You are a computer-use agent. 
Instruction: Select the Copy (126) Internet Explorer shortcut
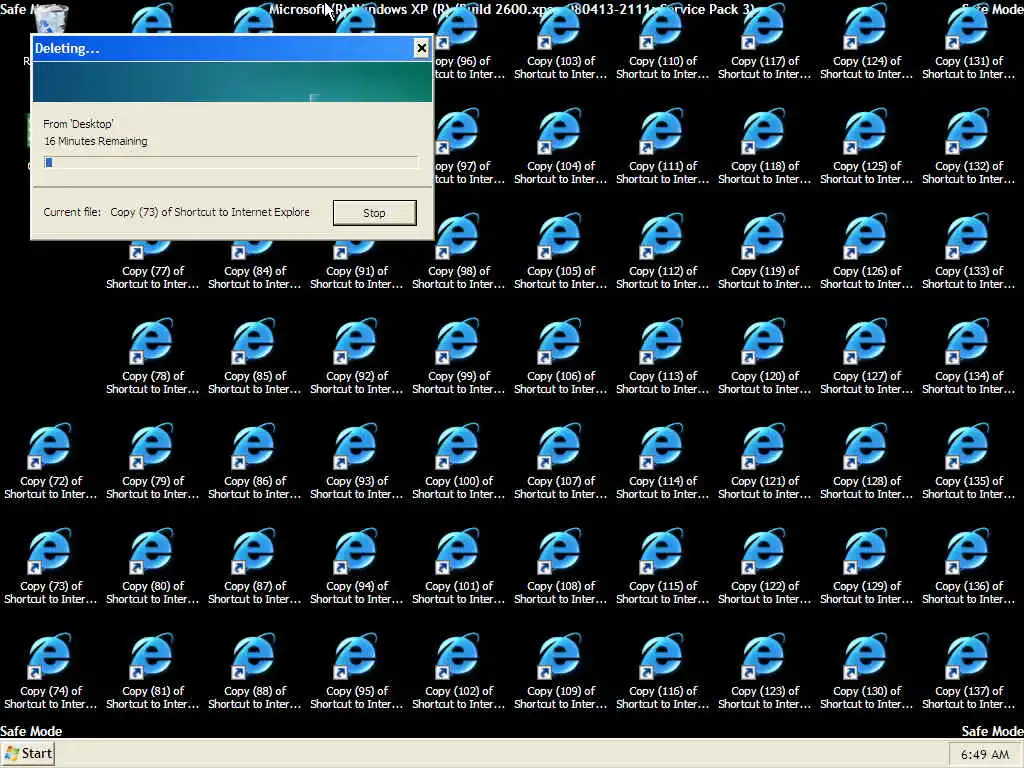(x=866, y=252)
